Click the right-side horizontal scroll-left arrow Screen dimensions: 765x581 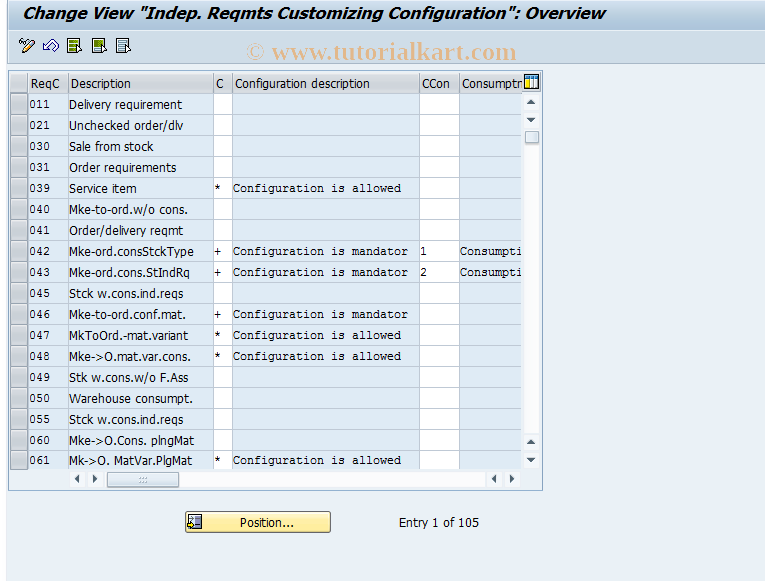click(494, 479)
